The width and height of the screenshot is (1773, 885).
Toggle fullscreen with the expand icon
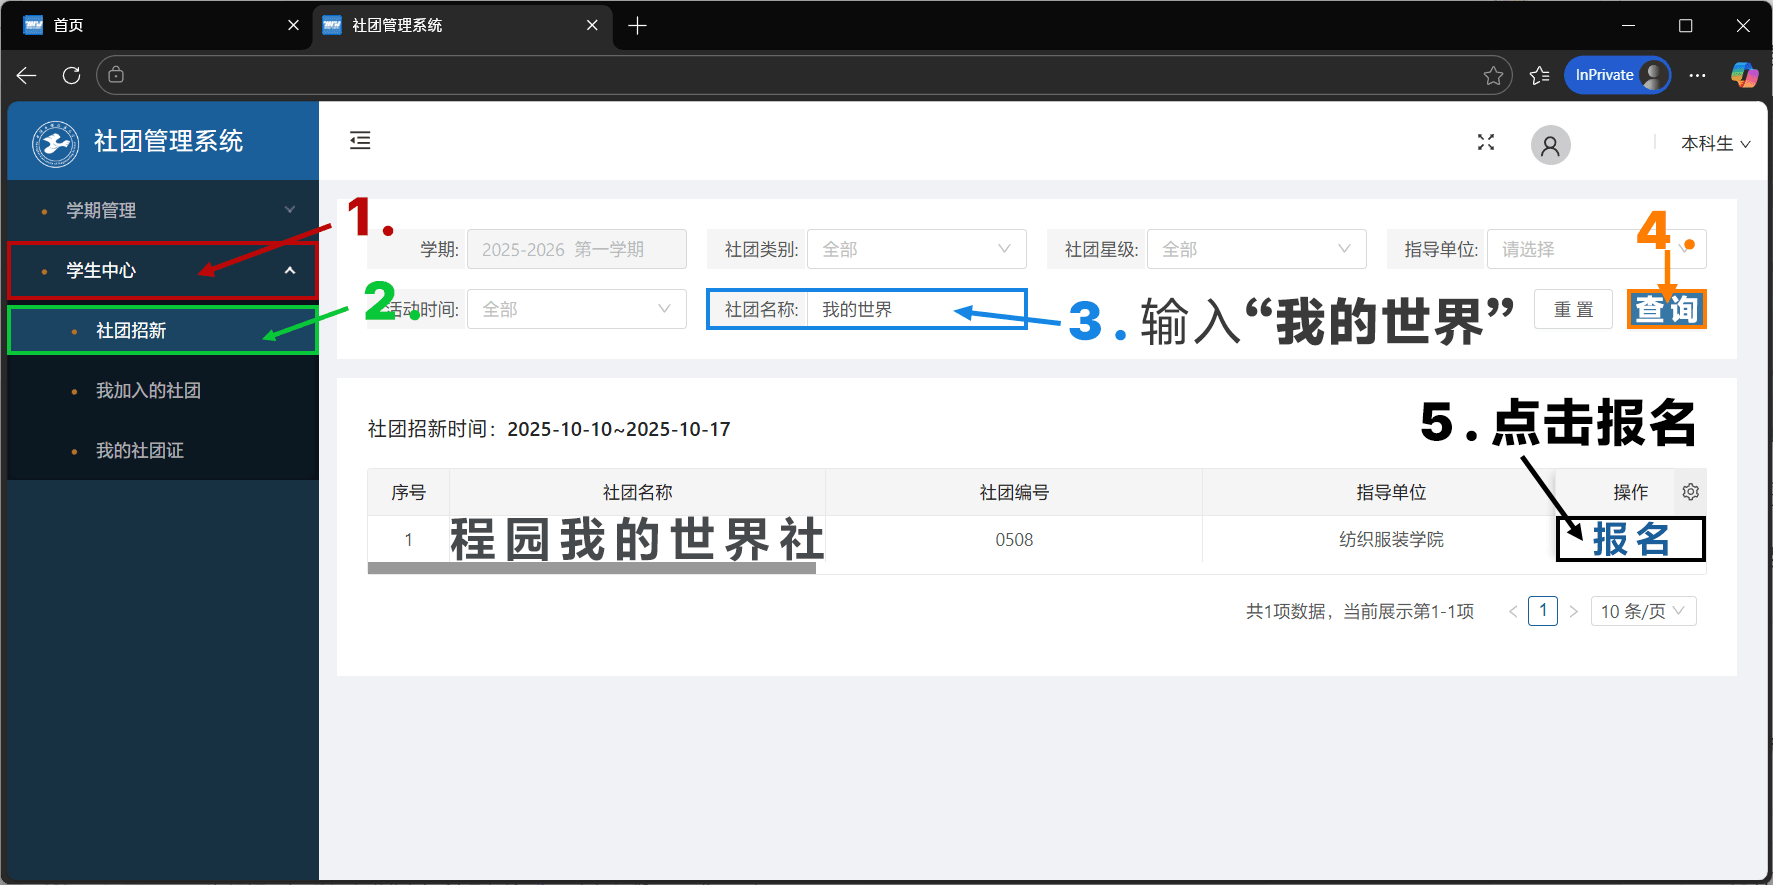[x=1486, y=143]
